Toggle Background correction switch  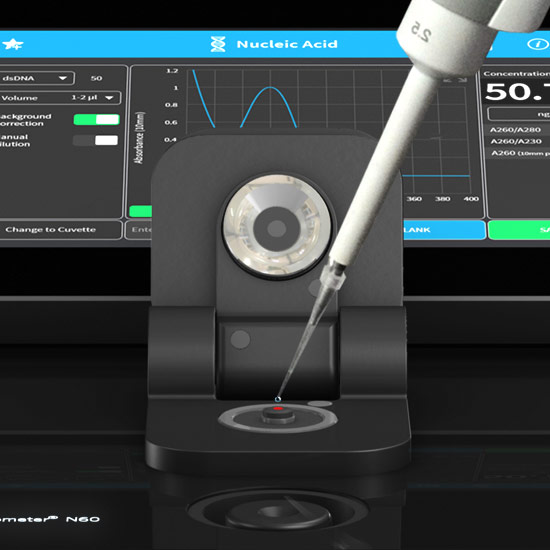pyautogui.click(x=96, y=120)
